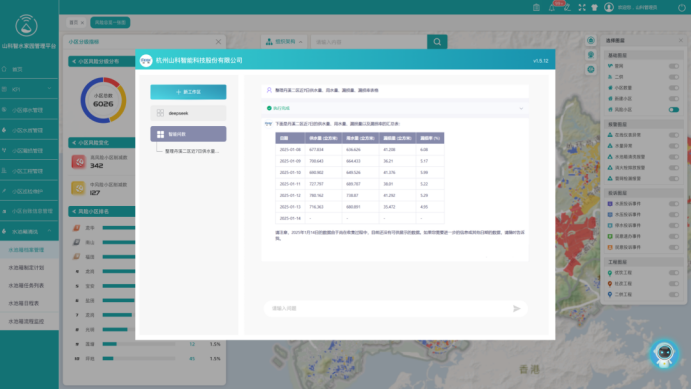
Task: Select the deepseek workspace item
Action: pyautogui.click(x=188, y=113)
